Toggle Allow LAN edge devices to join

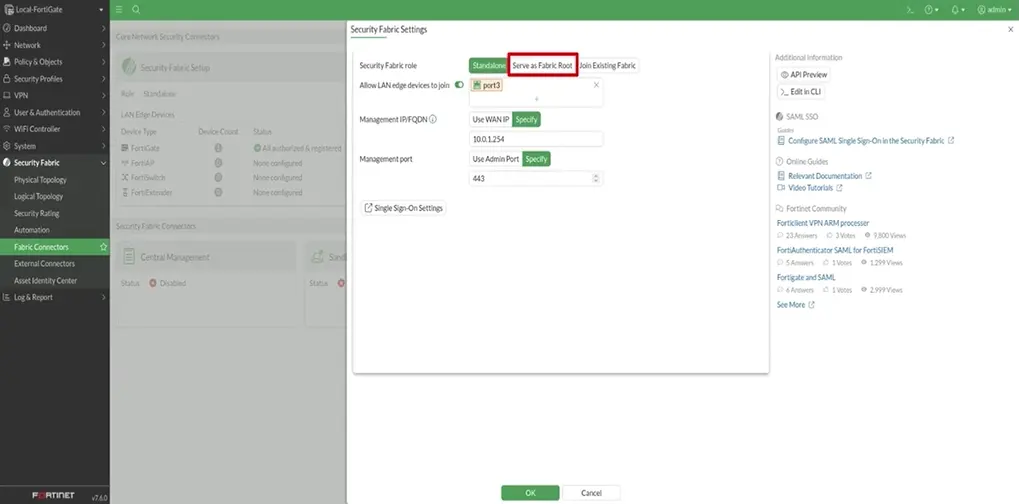pos(459,84)
